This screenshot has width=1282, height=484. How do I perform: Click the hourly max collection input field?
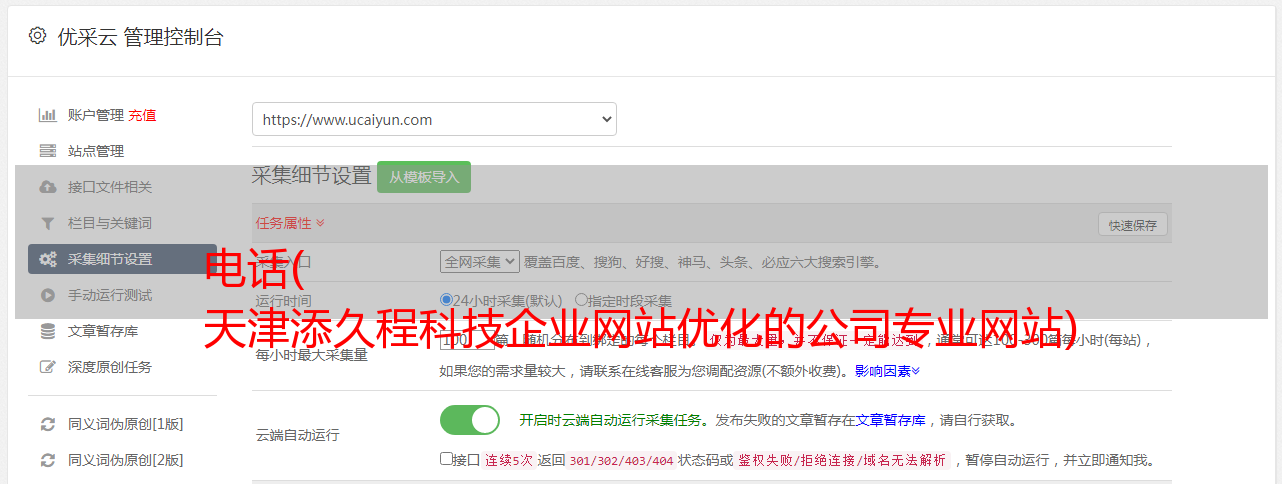[x=467, y=340]
